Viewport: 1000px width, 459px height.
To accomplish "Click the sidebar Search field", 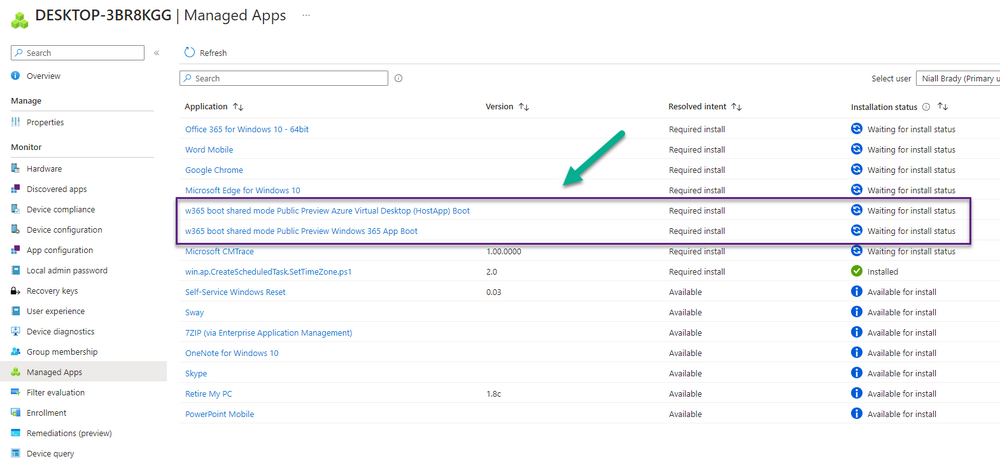I will point(78,53).
